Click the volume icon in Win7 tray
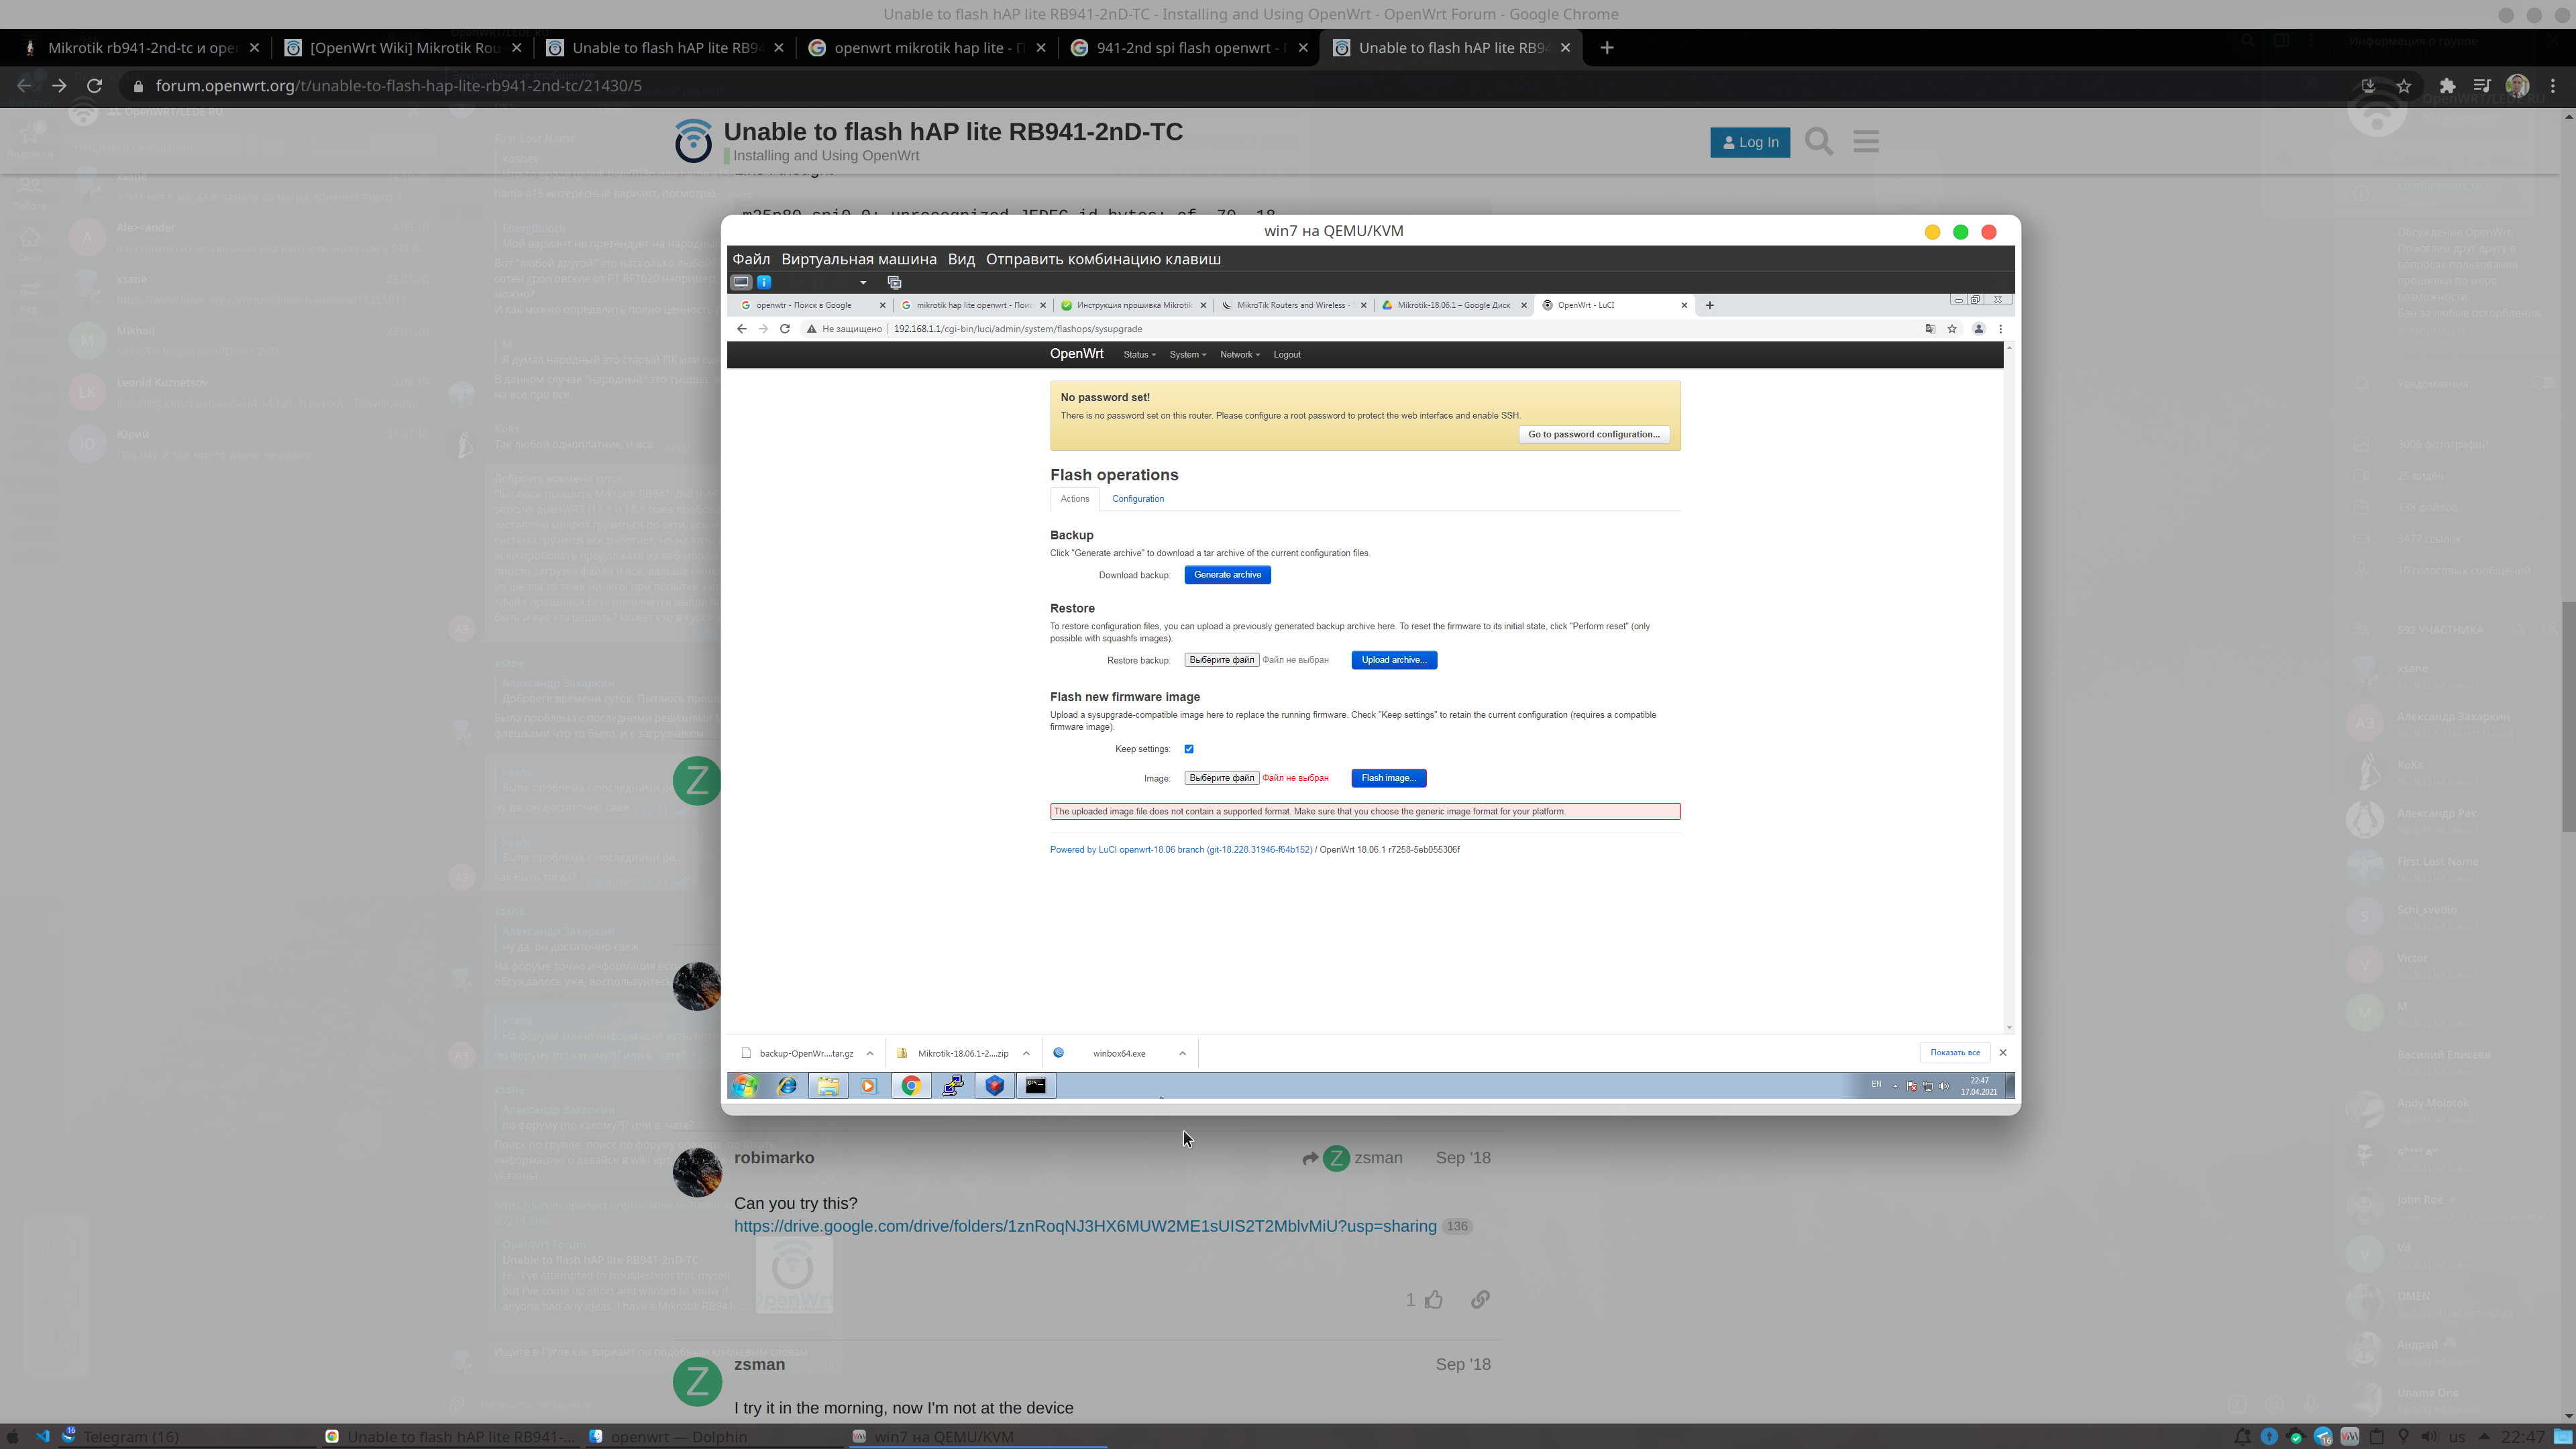This screenshot has height=1449, width=2576. (1943, 1086)
